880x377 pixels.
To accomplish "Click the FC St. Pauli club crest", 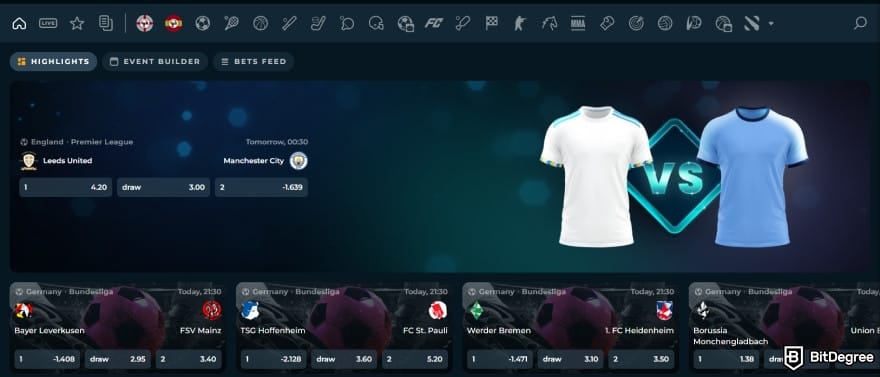I will tap(438, 310).
